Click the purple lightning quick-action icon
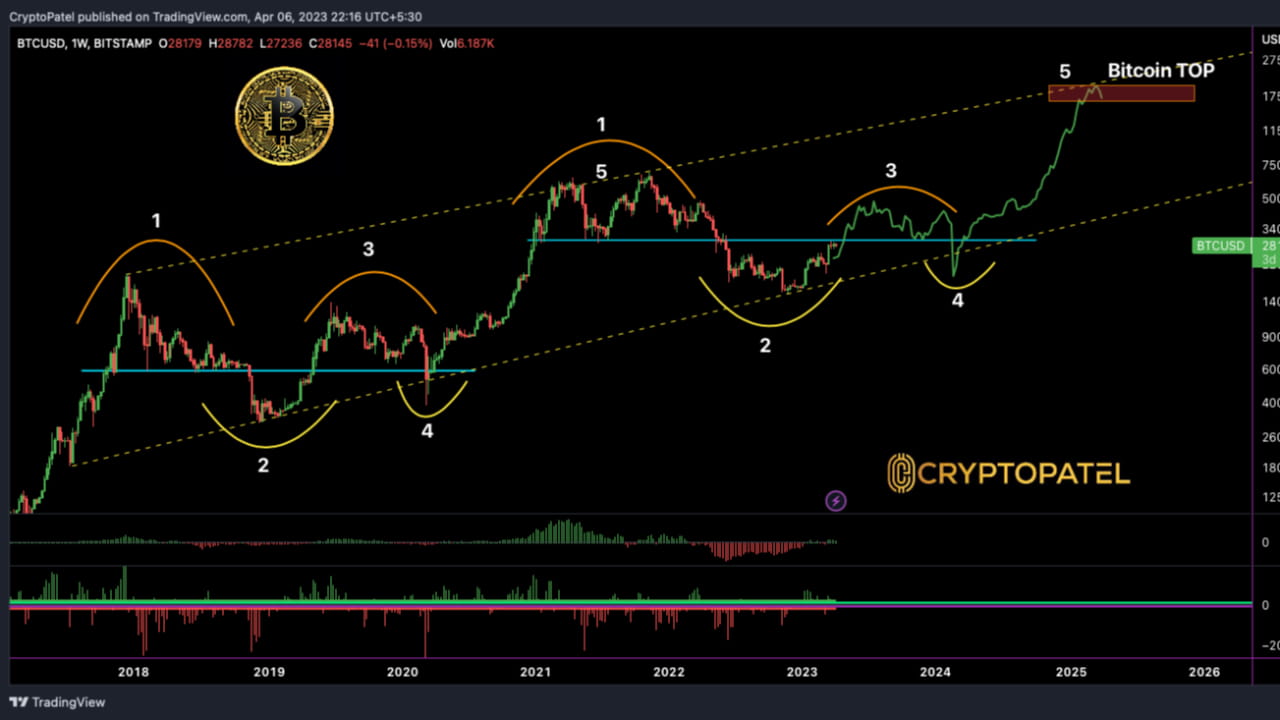This screenshot has height=720, width=1280. coord(835,500)
